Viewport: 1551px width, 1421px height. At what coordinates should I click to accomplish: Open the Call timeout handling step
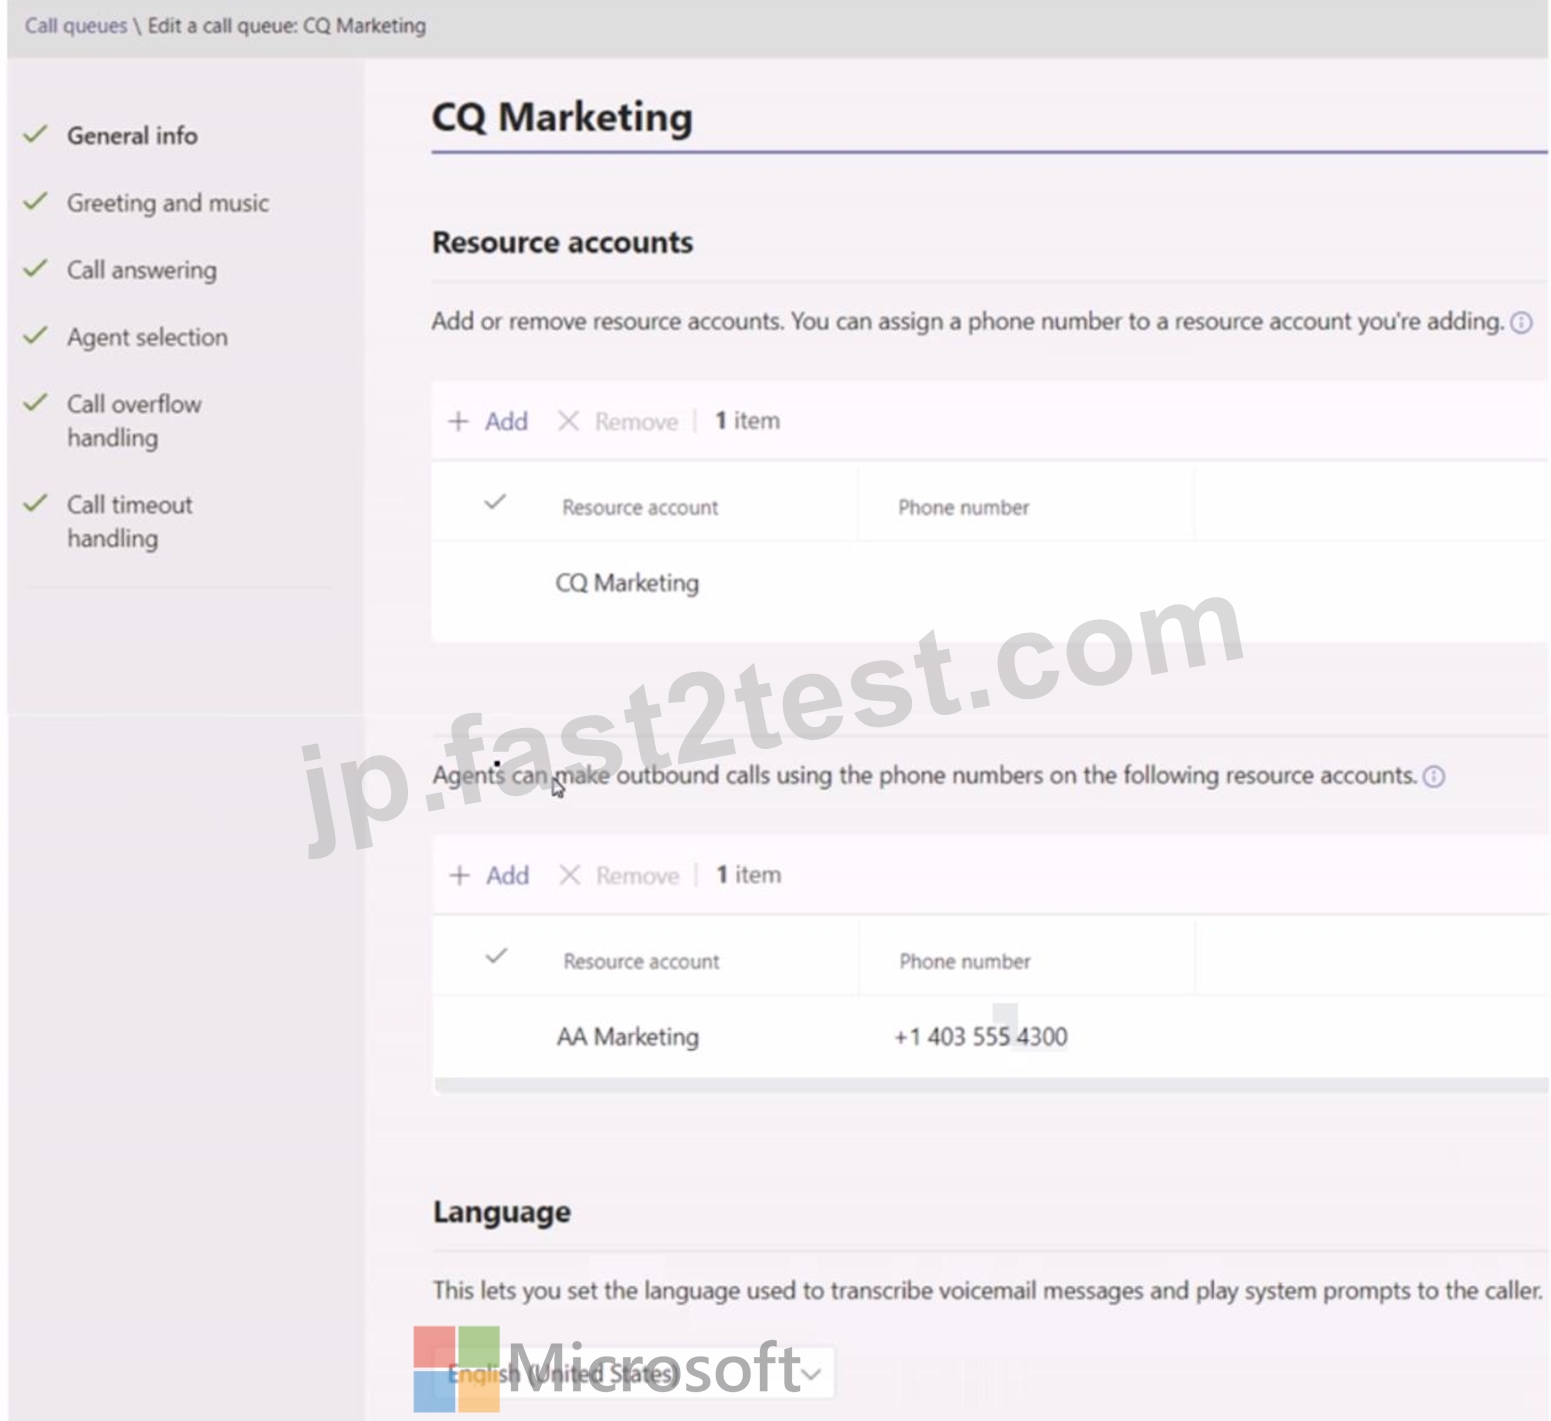pos(130,521)
